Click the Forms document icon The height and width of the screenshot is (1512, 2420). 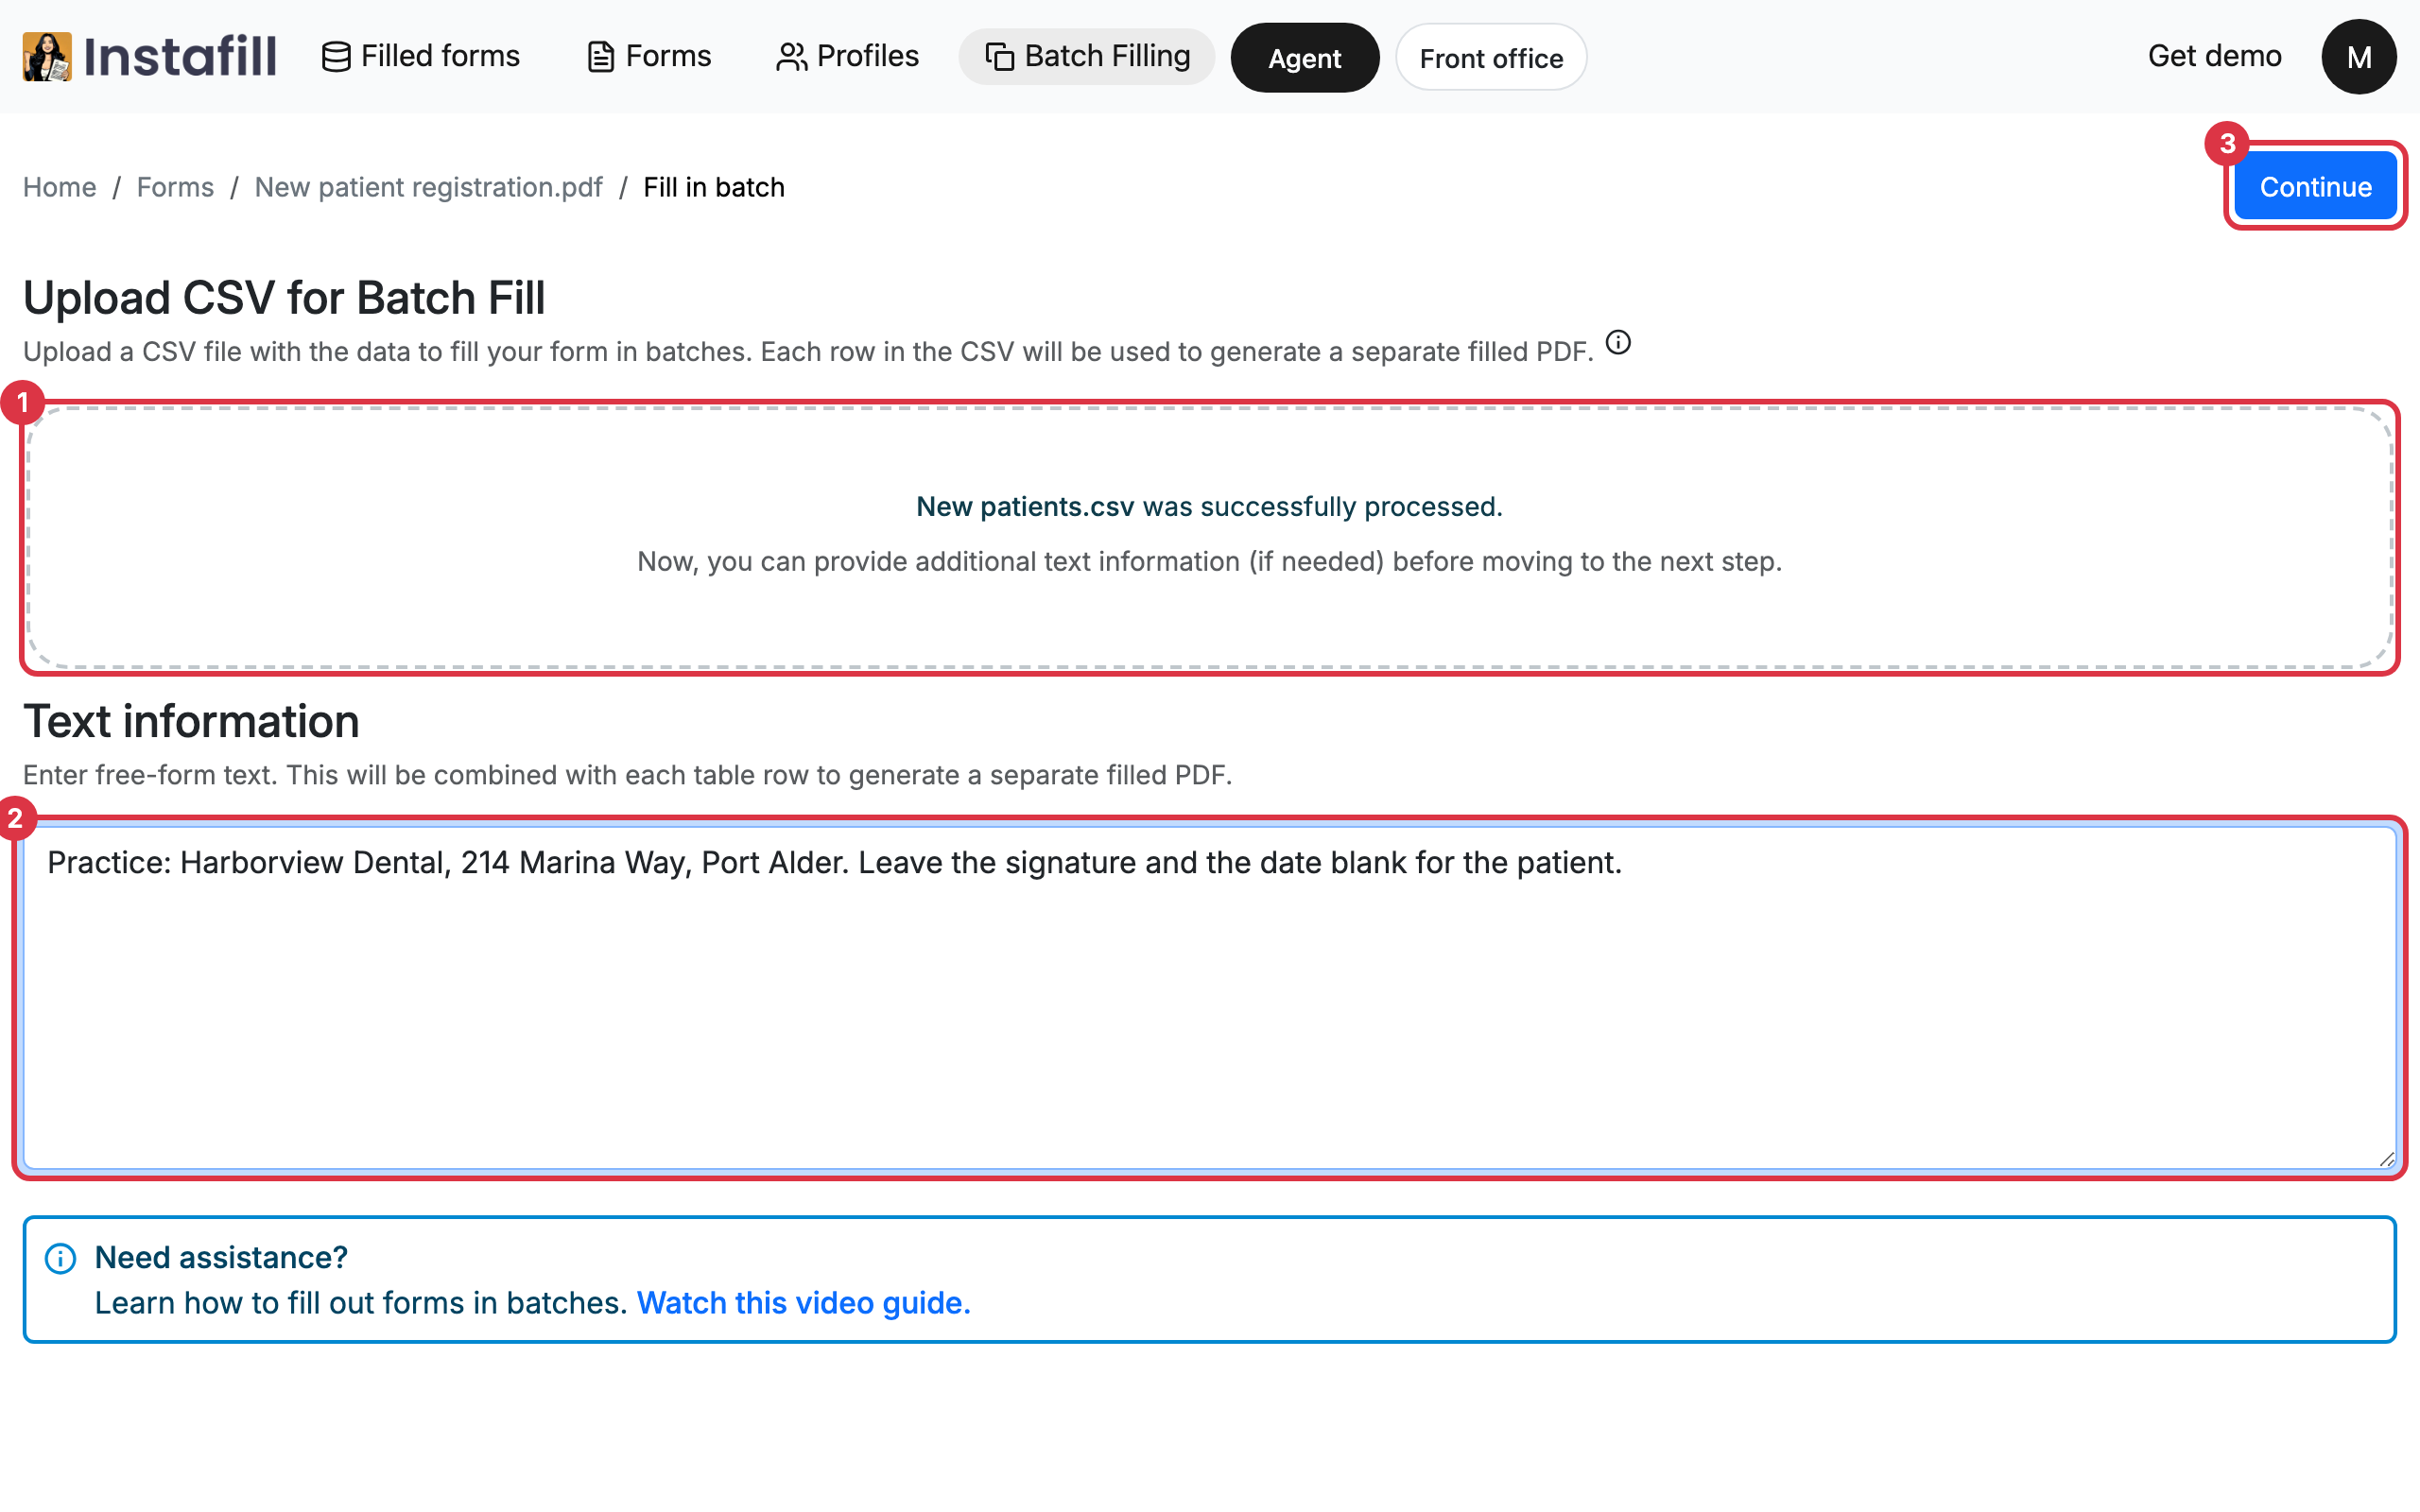tap(600, 57)
